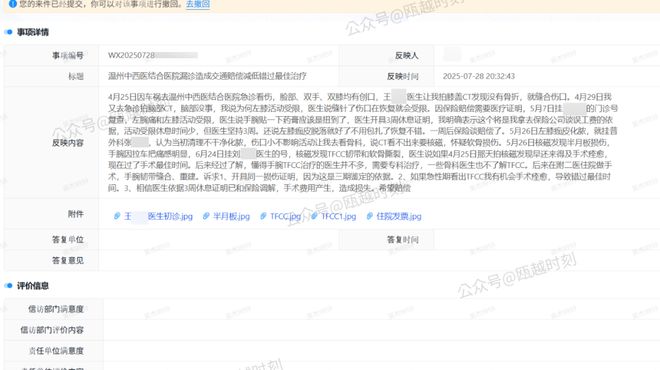660x370 pixels.
Task: Open the TFCC1.jpg attachment
Action: [338, 216]
